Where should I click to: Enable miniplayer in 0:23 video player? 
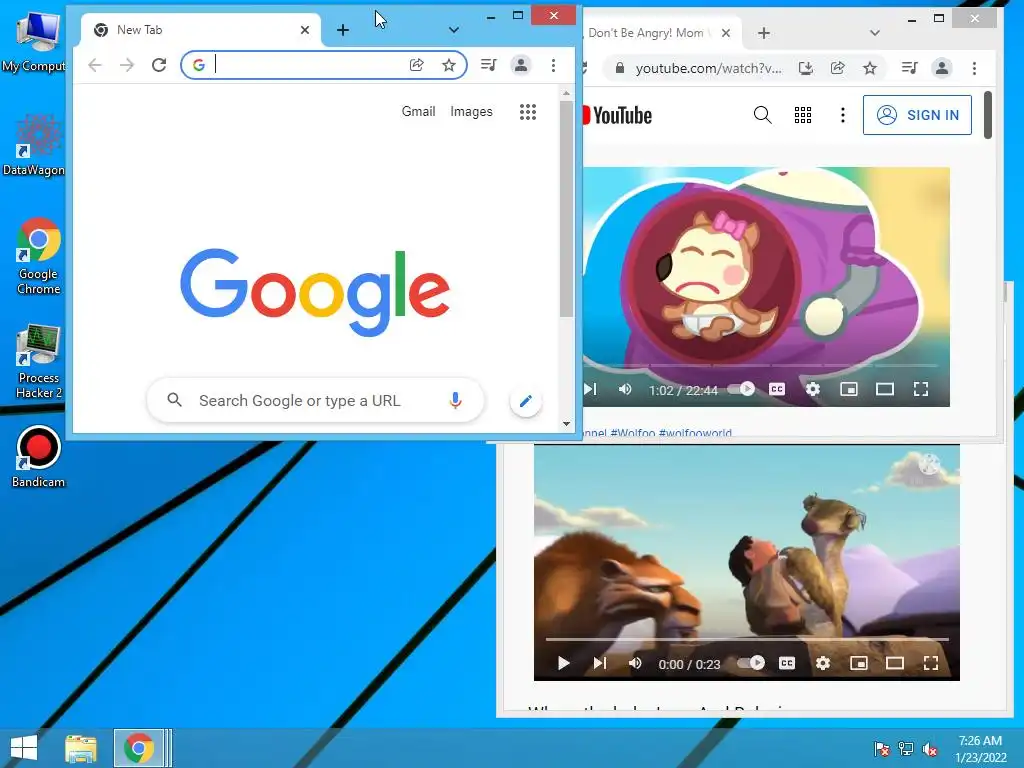[859, 664]
